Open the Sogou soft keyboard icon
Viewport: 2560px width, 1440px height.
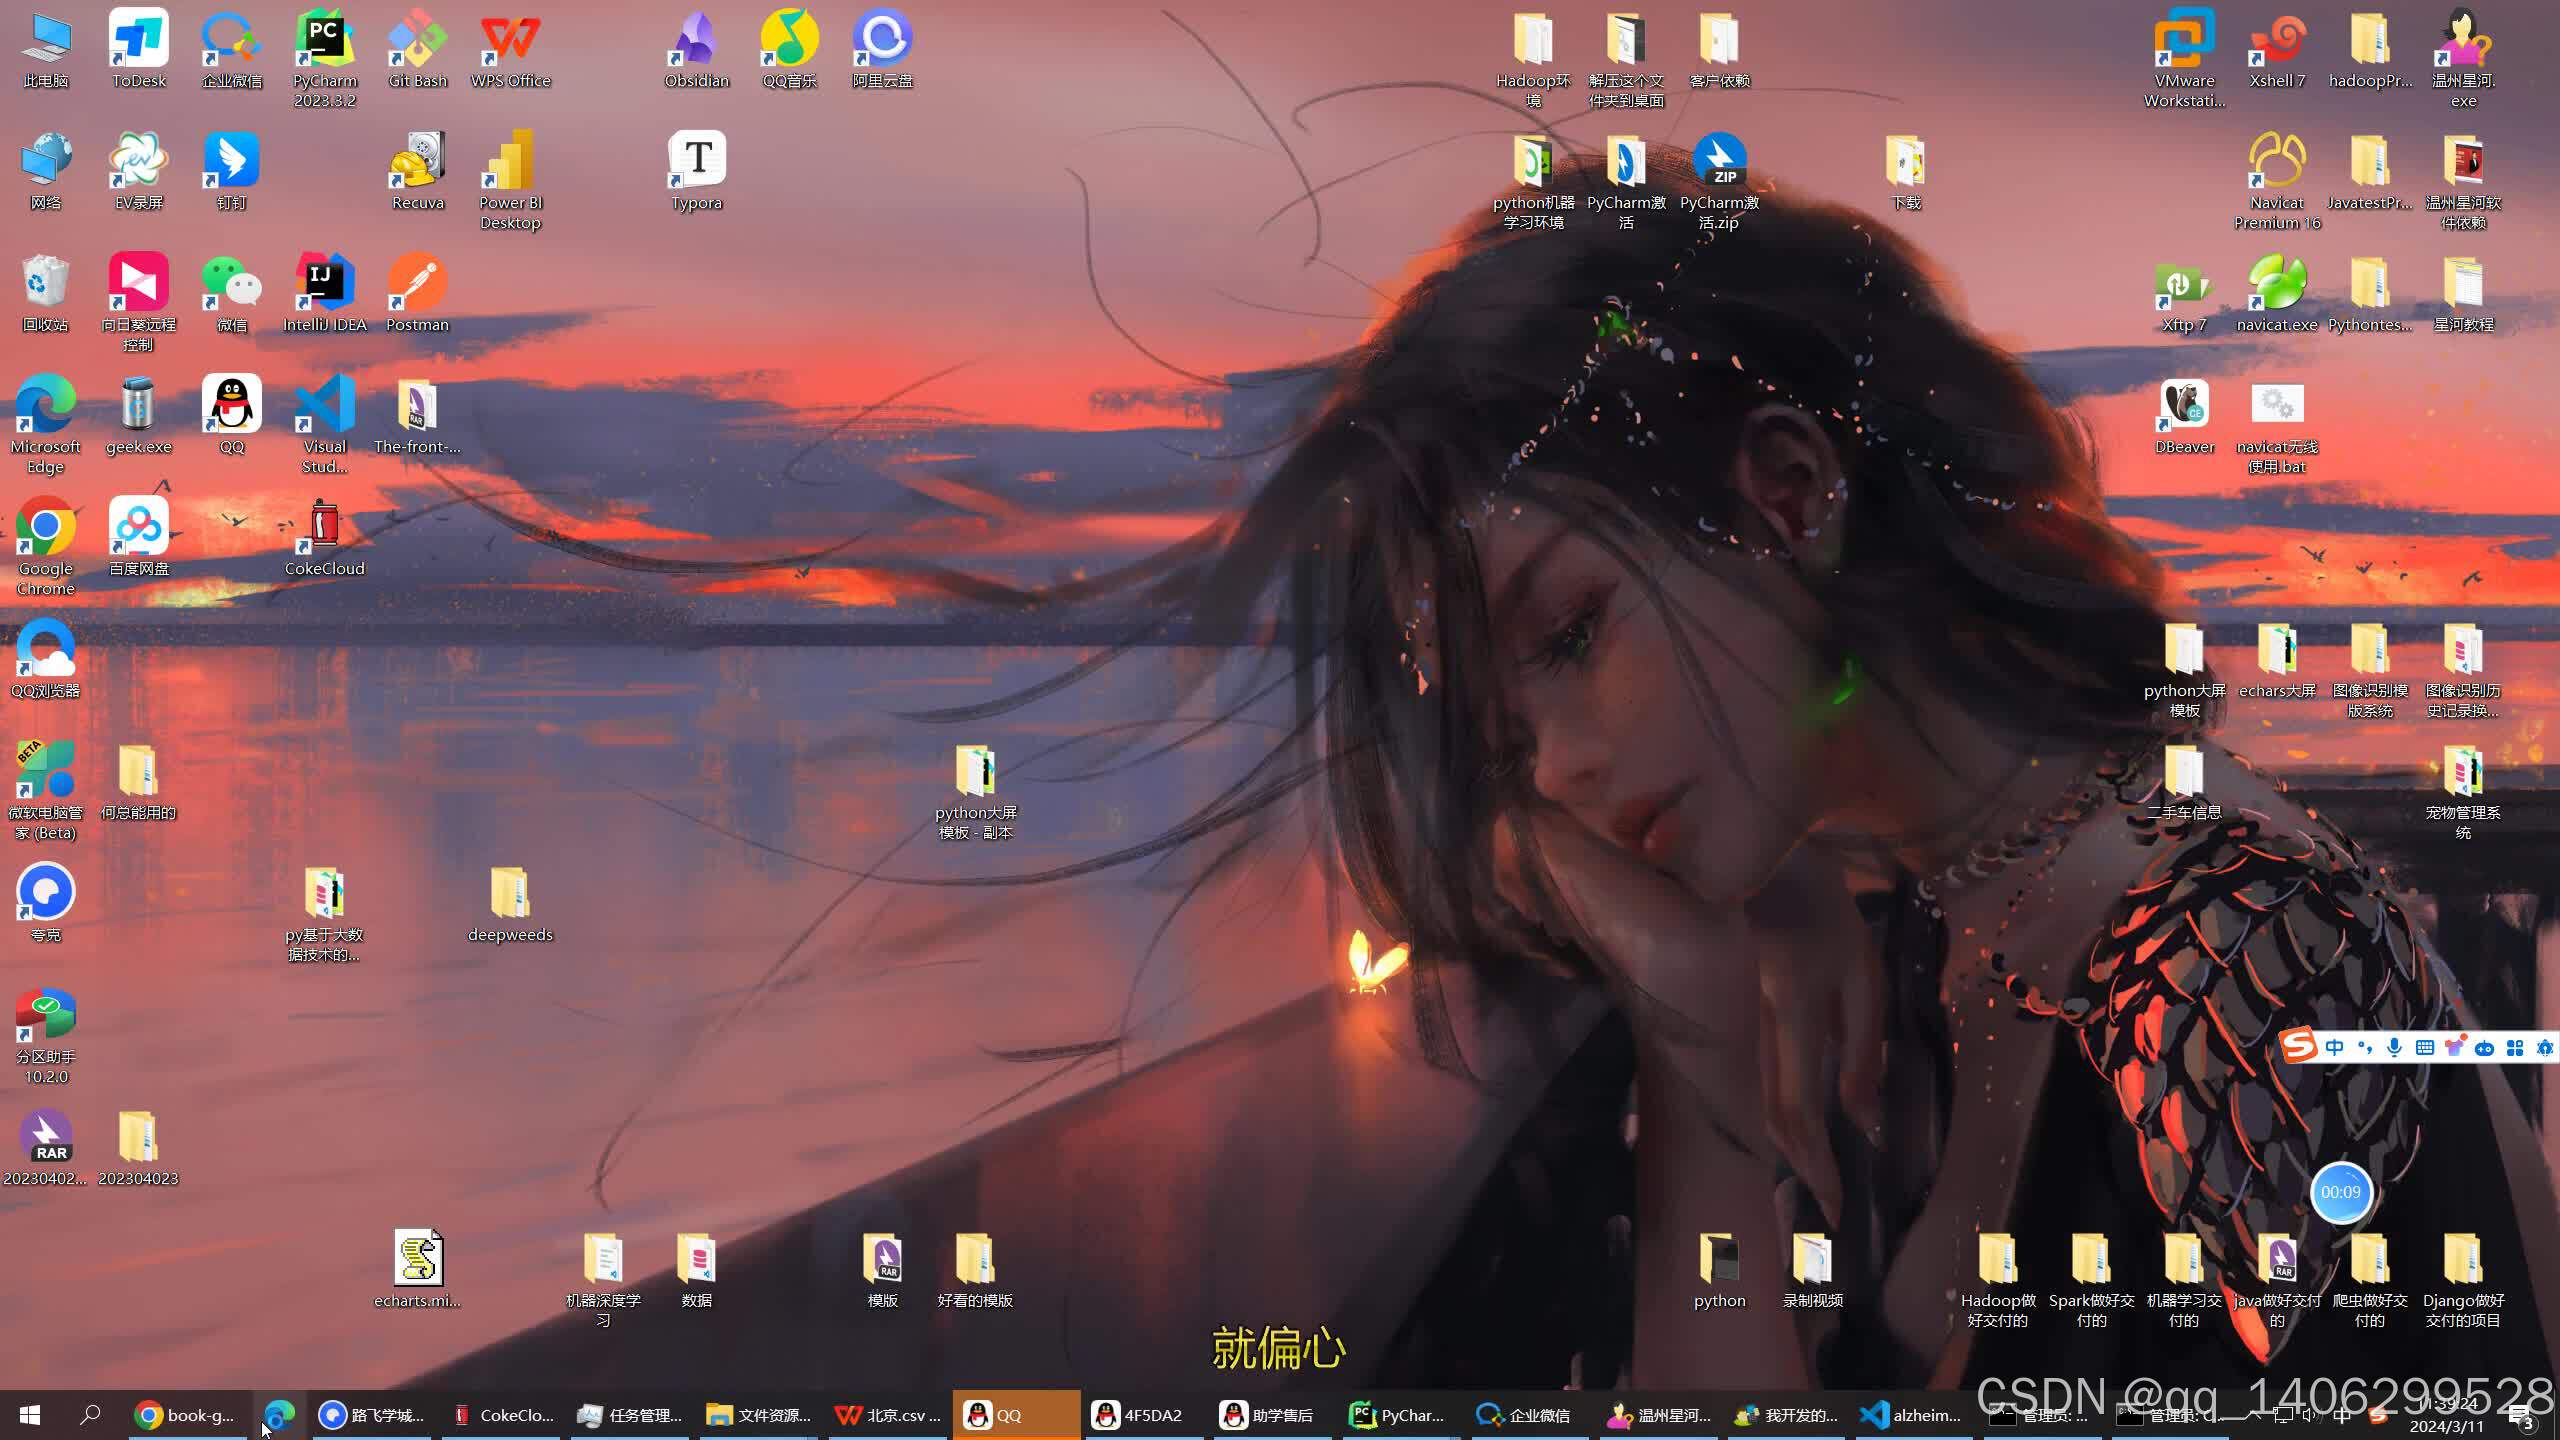[x=2425, y=1047]
